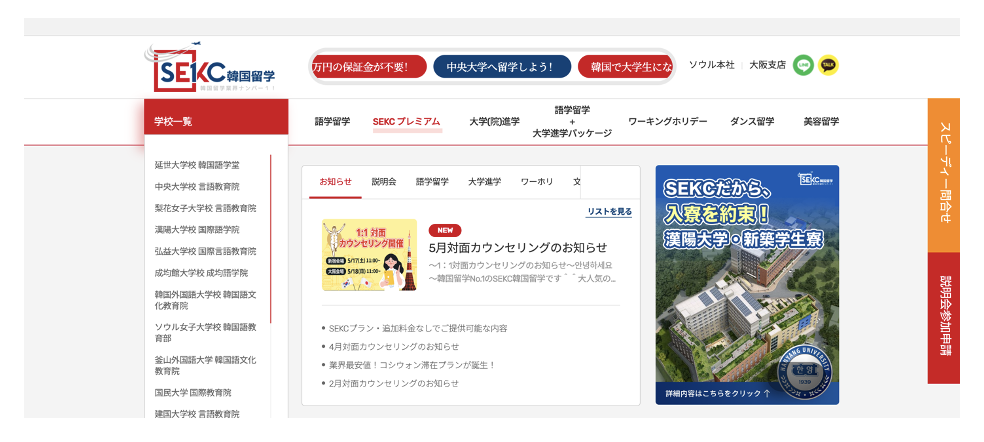Screen dimensions: 984x442
Task: Click the 漢陽大学・新築学生寮 banner image
Action: tap(747, 285)
